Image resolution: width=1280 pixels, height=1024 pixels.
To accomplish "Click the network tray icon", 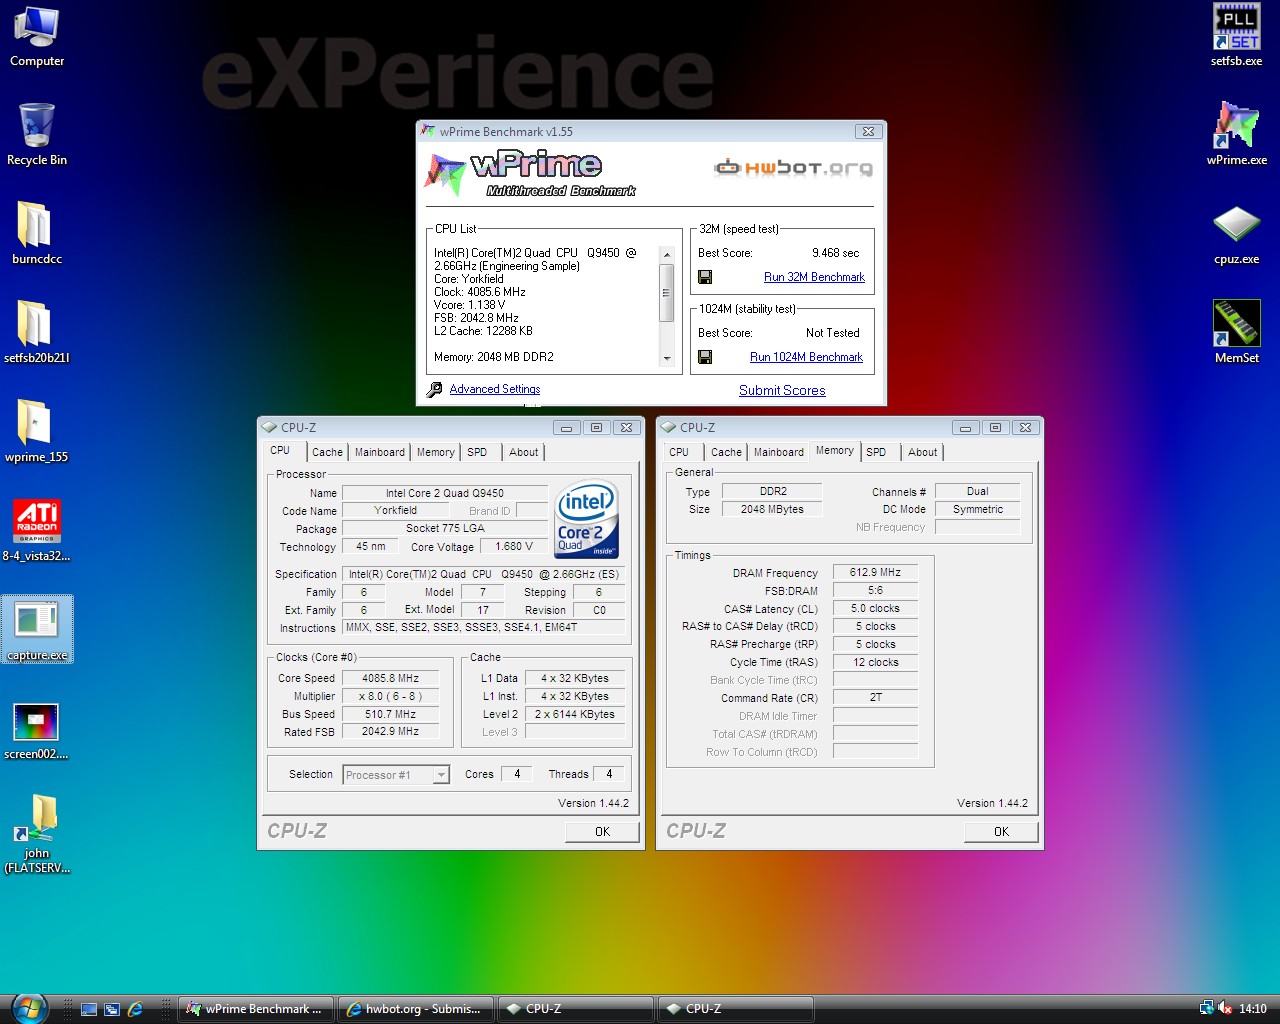I will (1206, 1009).
